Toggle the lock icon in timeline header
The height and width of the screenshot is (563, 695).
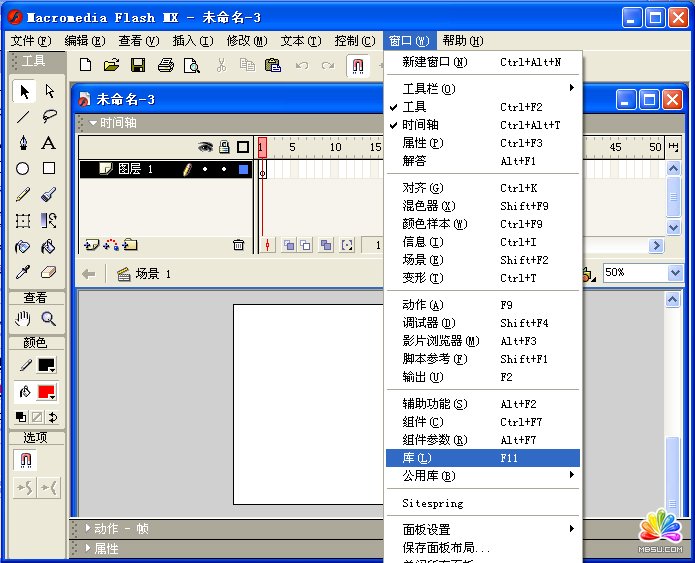[x=224, y=147]
